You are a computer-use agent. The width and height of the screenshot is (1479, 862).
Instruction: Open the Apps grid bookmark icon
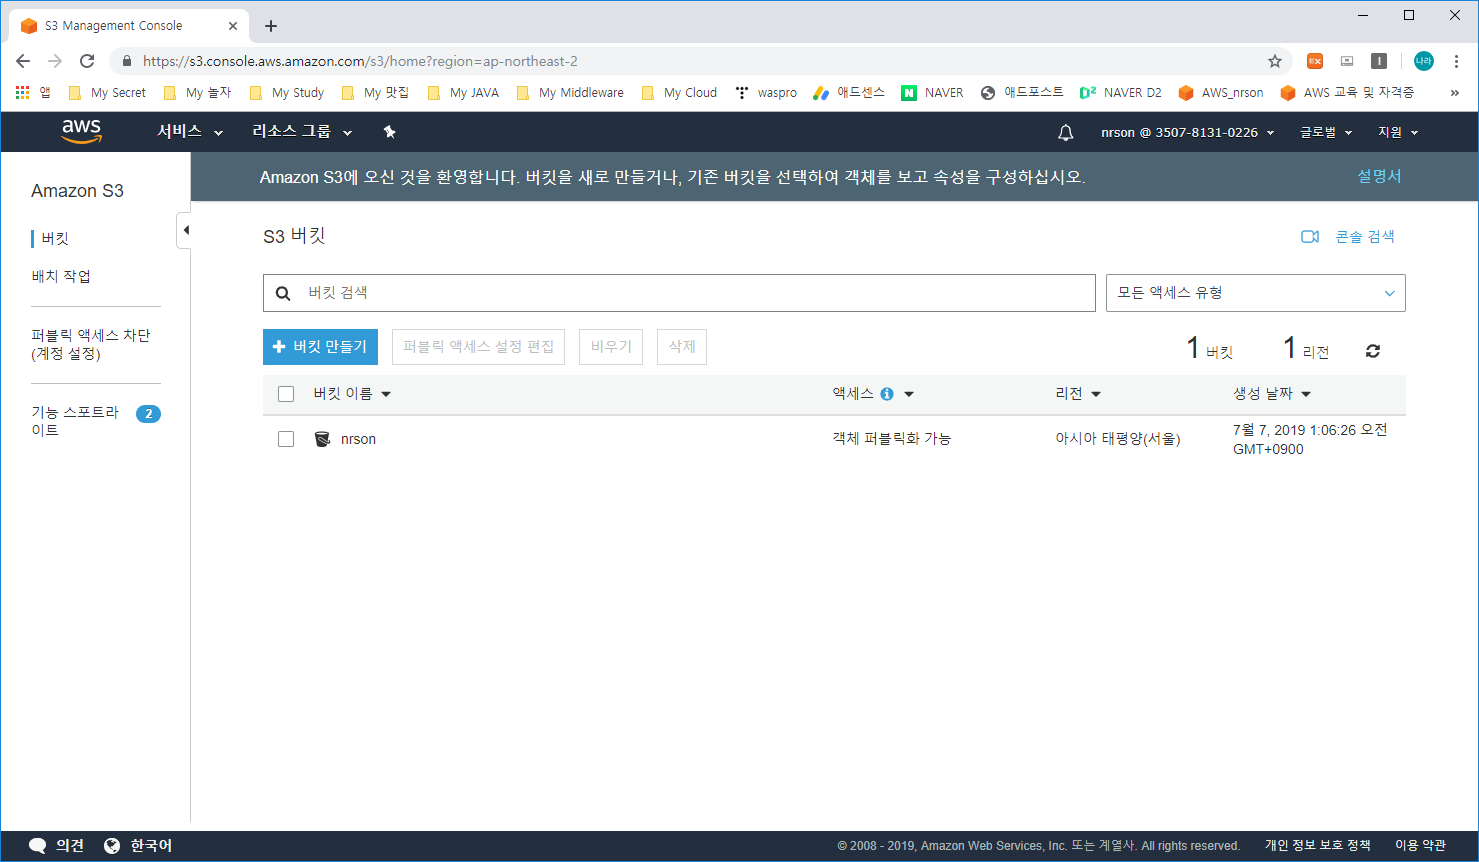click(x=23, y=92)
